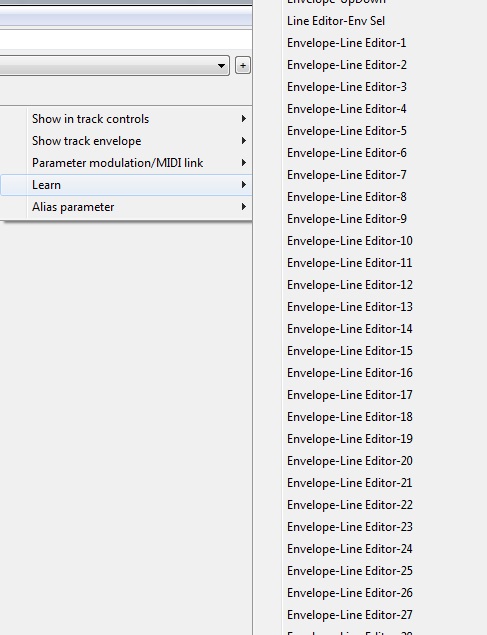The height and width of the screenshot is (635, 487).
Task: Open Show track envelope submenu
Action: point(126,141)
